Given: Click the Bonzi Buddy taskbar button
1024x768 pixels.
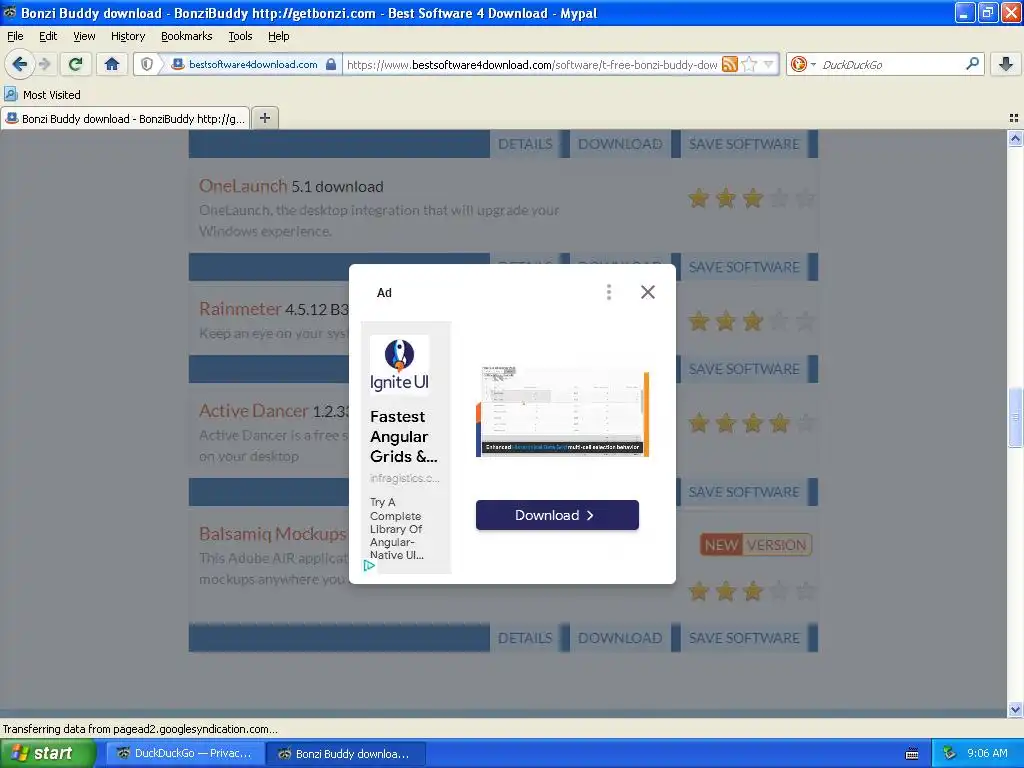Looking at the screenshot, I should [x=346, y=754].
